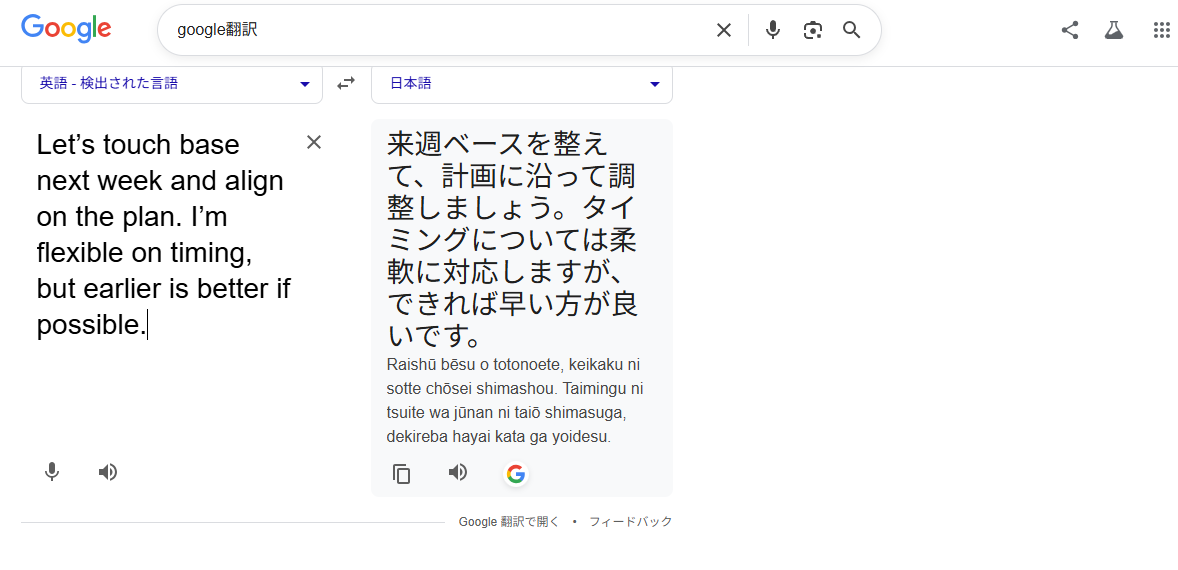Click the フィードバック link
Image resolution: width=1178 pixels, height=570 pixels.
(630, 522)
